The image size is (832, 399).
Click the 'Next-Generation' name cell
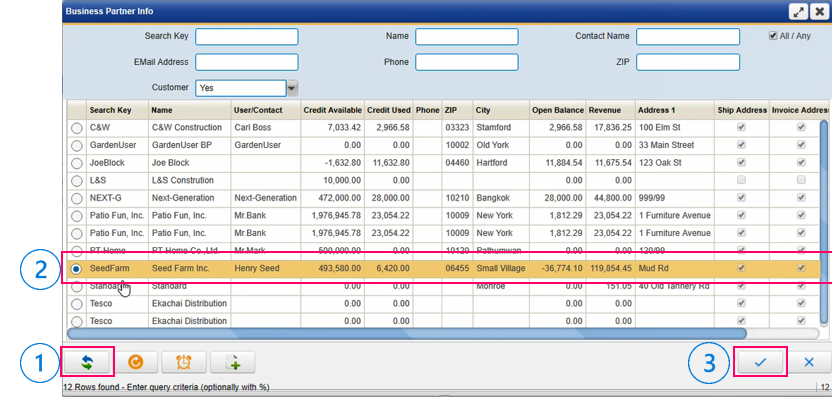189,198
